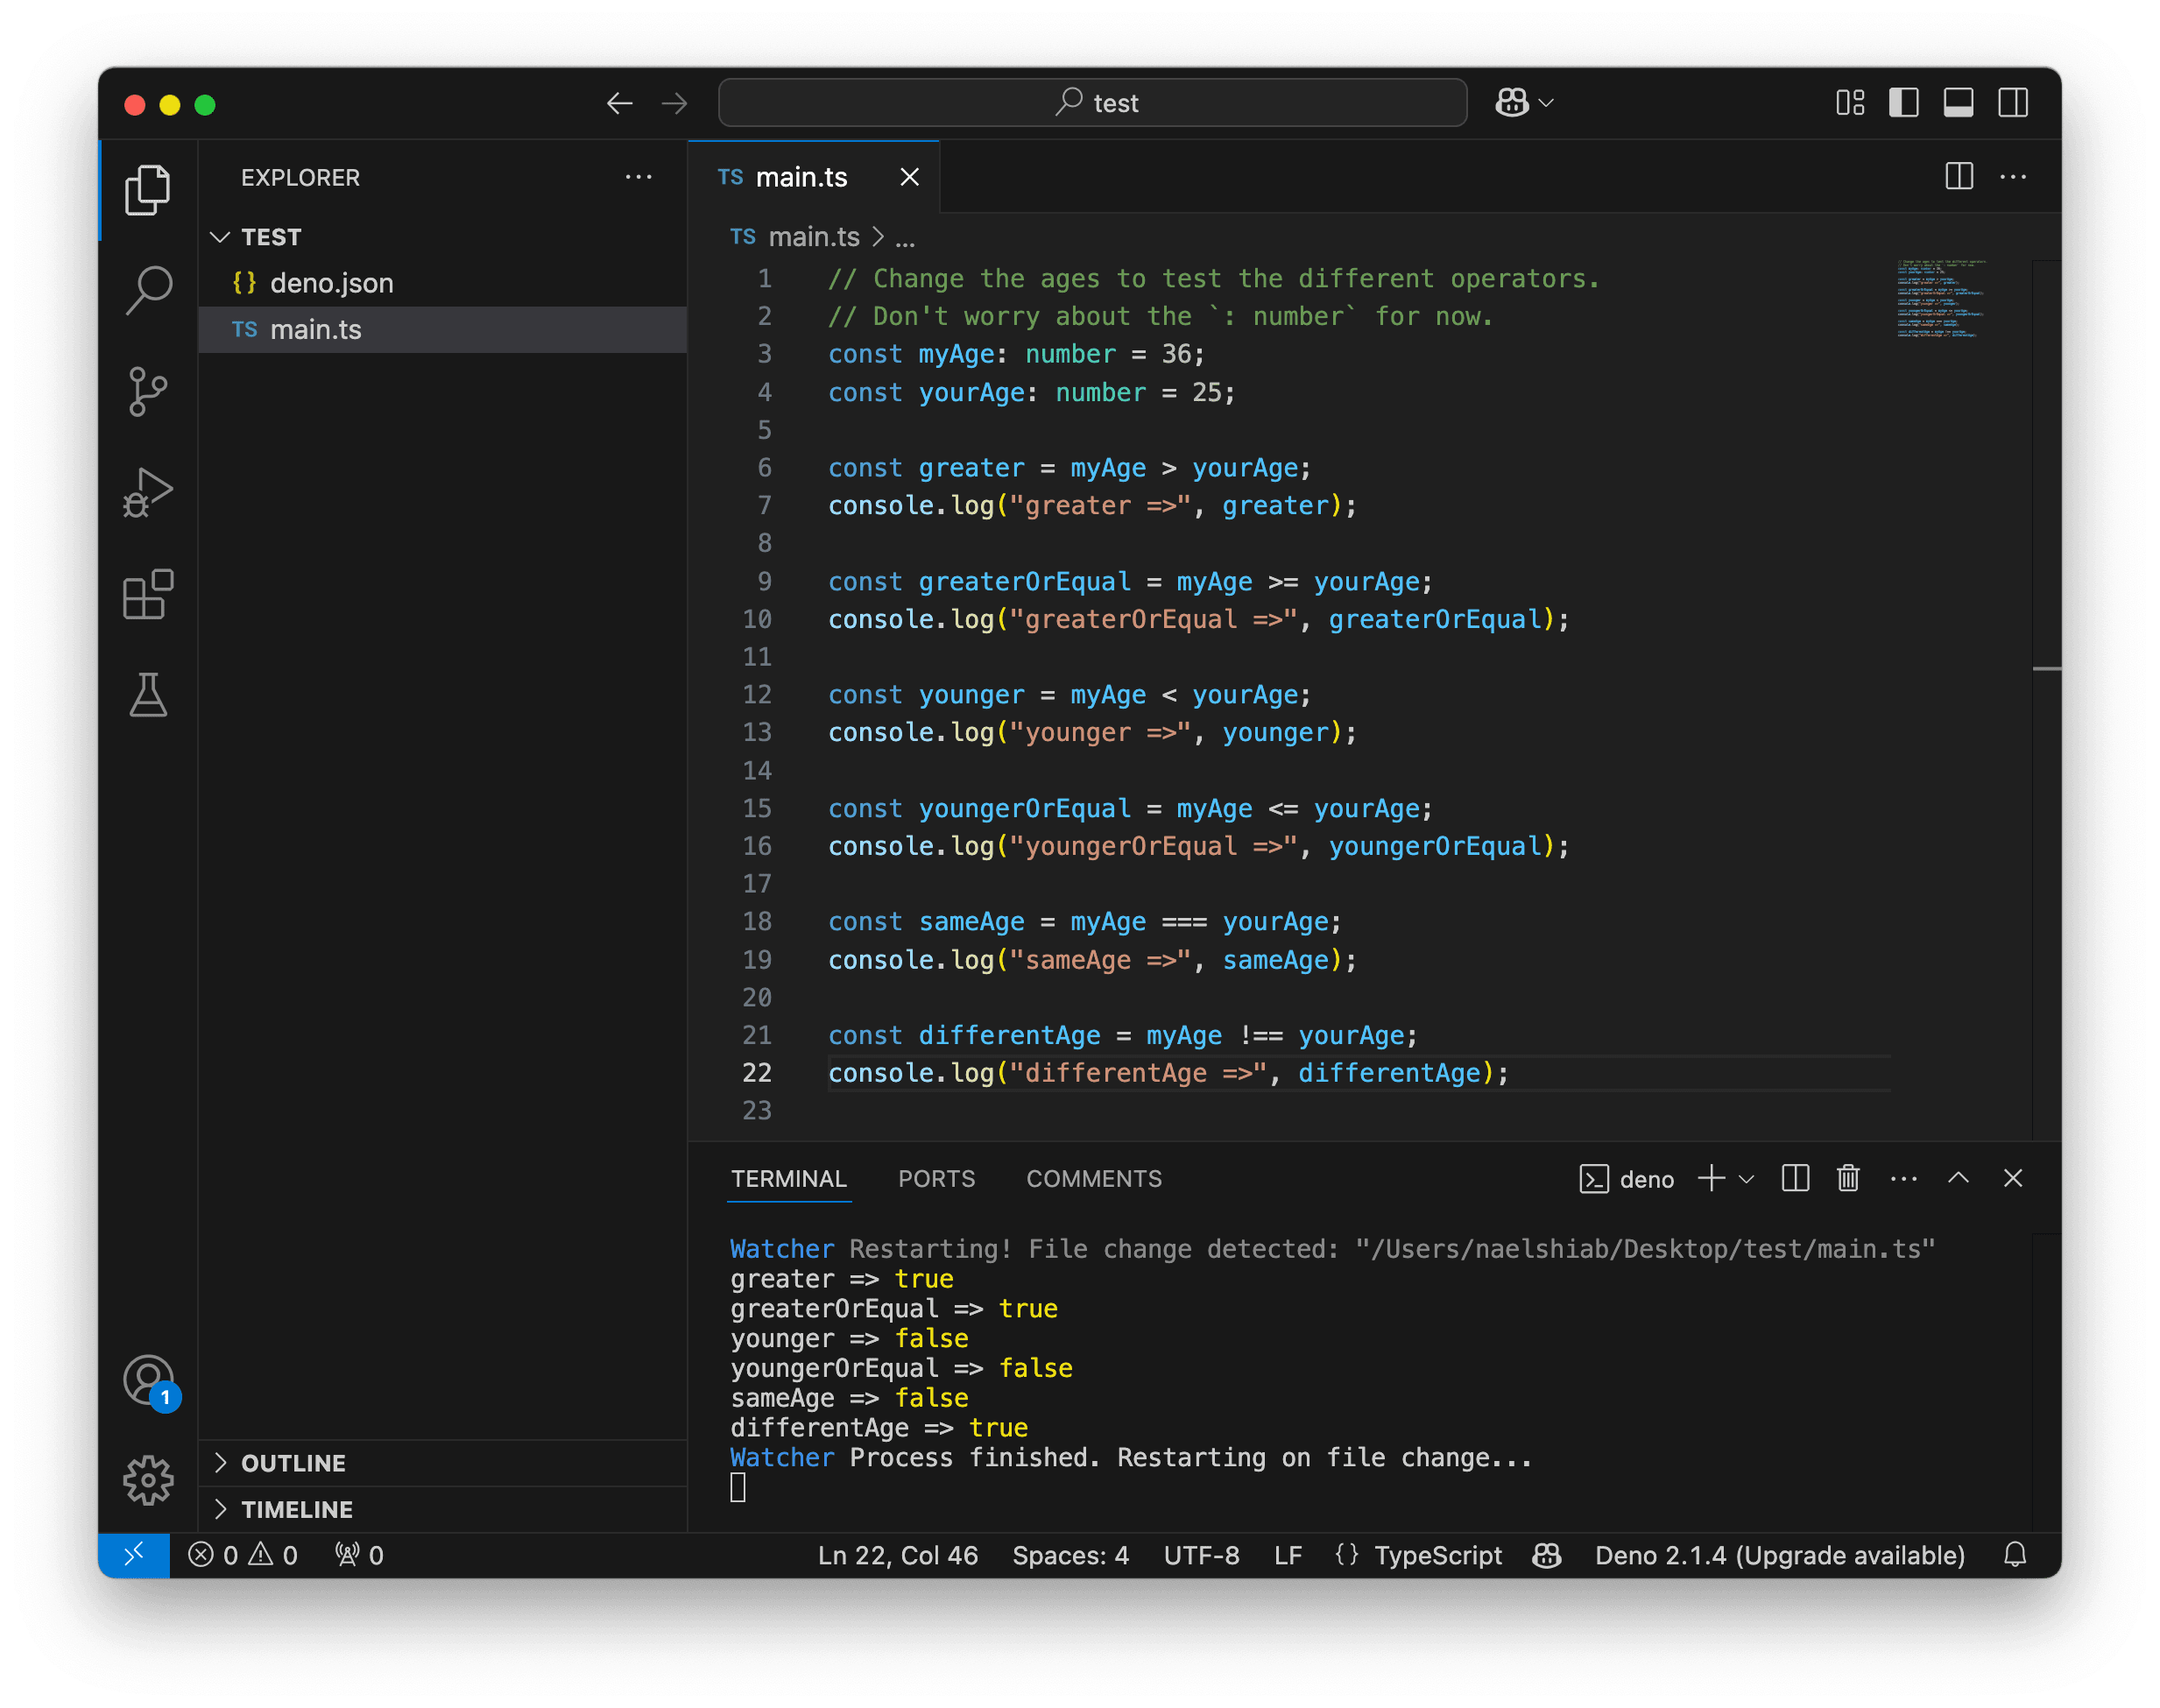
Task: Close the terminal panel
Action: pos(2013,1178)
